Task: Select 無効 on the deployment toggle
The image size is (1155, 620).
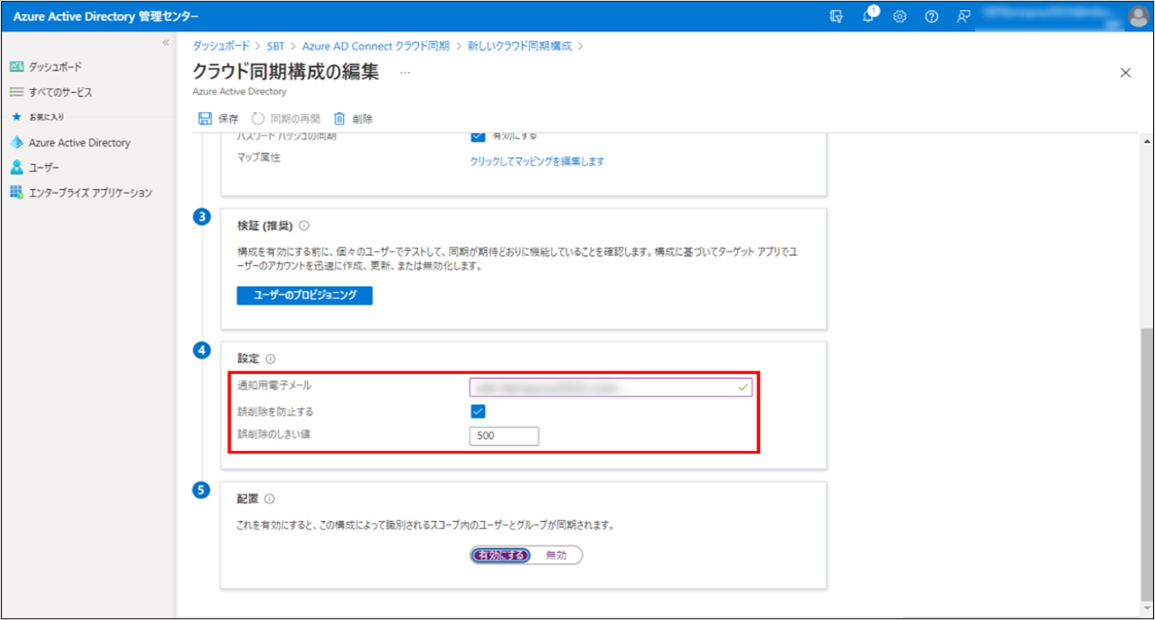Action: tap(556, 555)
